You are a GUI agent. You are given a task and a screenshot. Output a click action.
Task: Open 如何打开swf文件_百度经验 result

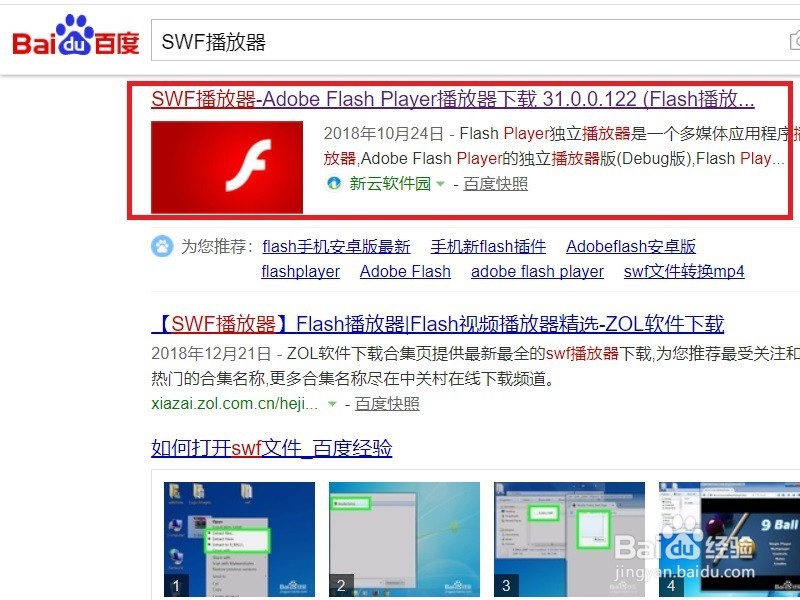click(271, 448)
